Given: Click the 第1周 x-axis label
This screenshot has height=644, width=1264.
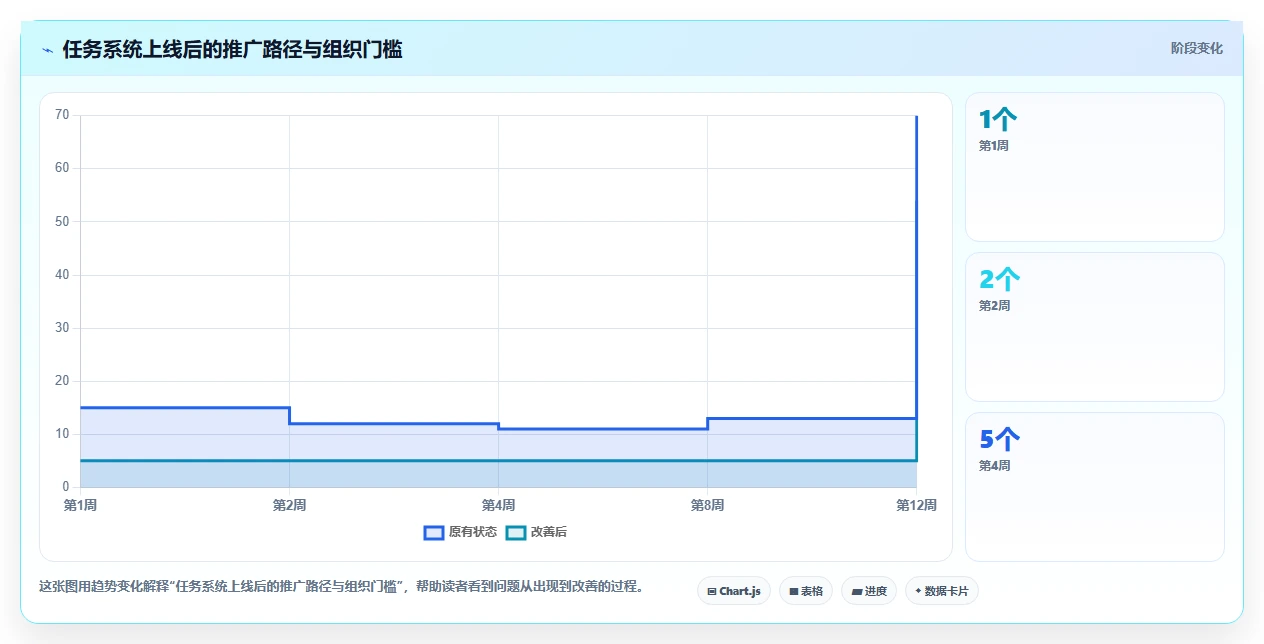Looking at the screenshot, I should click(x=80, y=505).
